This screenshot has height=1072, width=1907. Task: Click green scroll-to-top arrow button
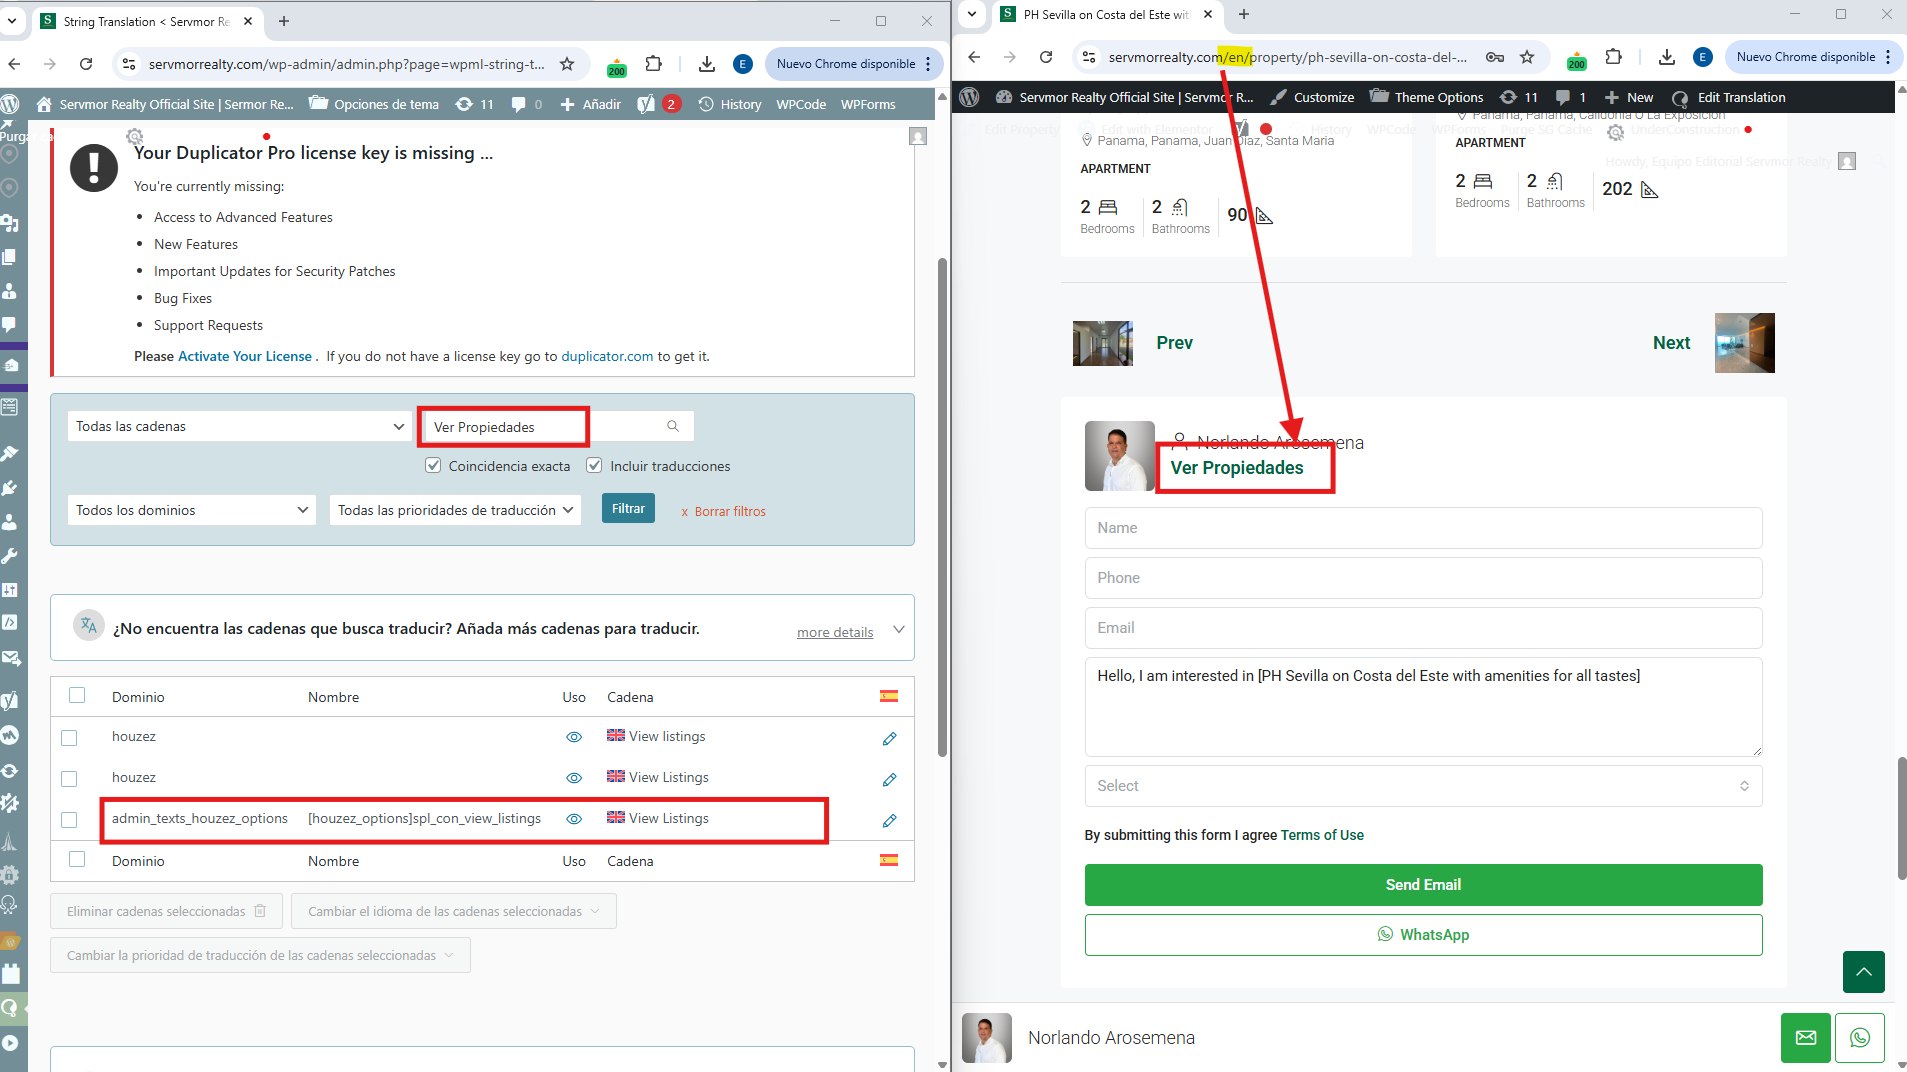(x=1864, y=972)
